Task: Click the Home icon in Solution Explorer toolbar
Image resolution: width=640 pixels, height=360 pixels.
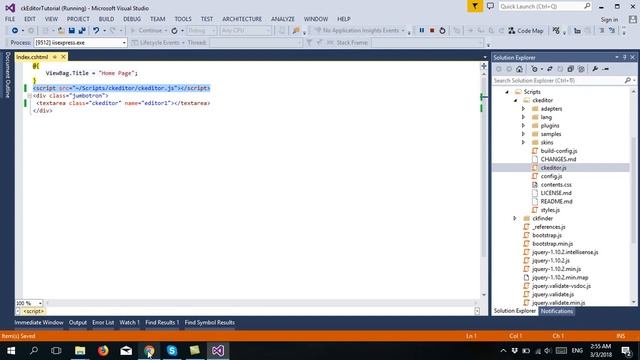Action: [x=519, y=69]
